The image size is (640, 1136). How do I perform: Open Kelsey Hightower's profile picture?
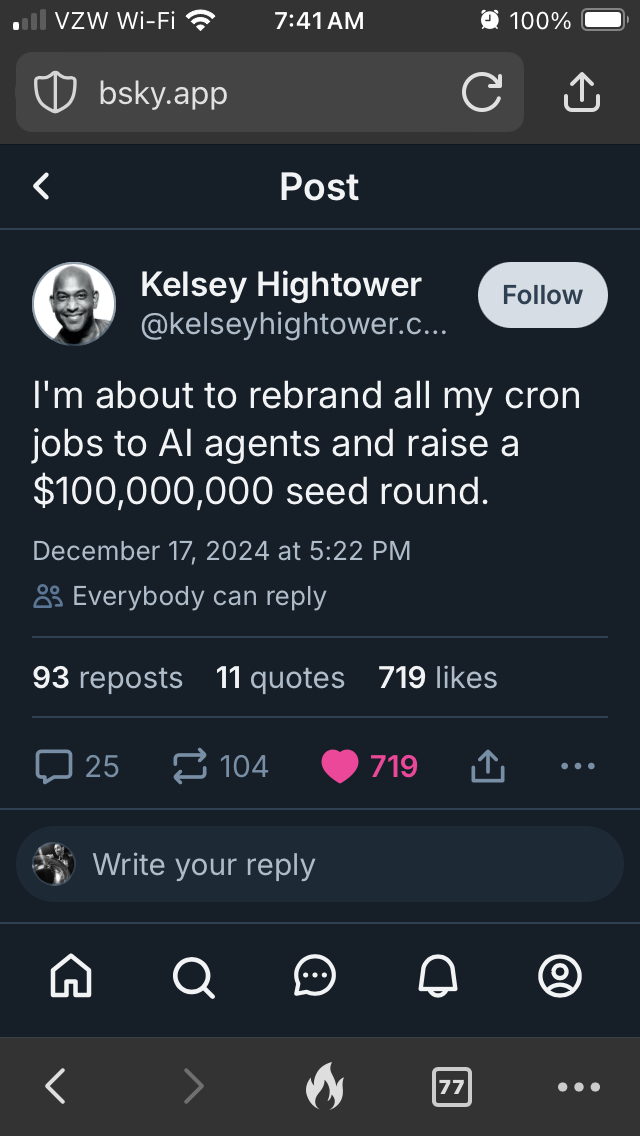tap(74, 303)
